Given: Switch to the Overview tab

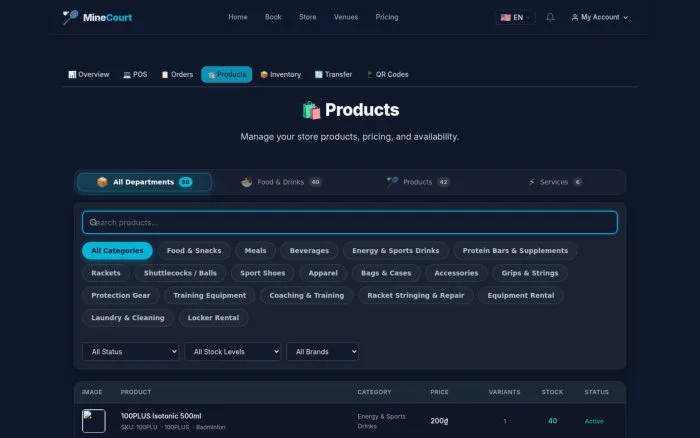Looking at the screenshot, I should point(88,75).
